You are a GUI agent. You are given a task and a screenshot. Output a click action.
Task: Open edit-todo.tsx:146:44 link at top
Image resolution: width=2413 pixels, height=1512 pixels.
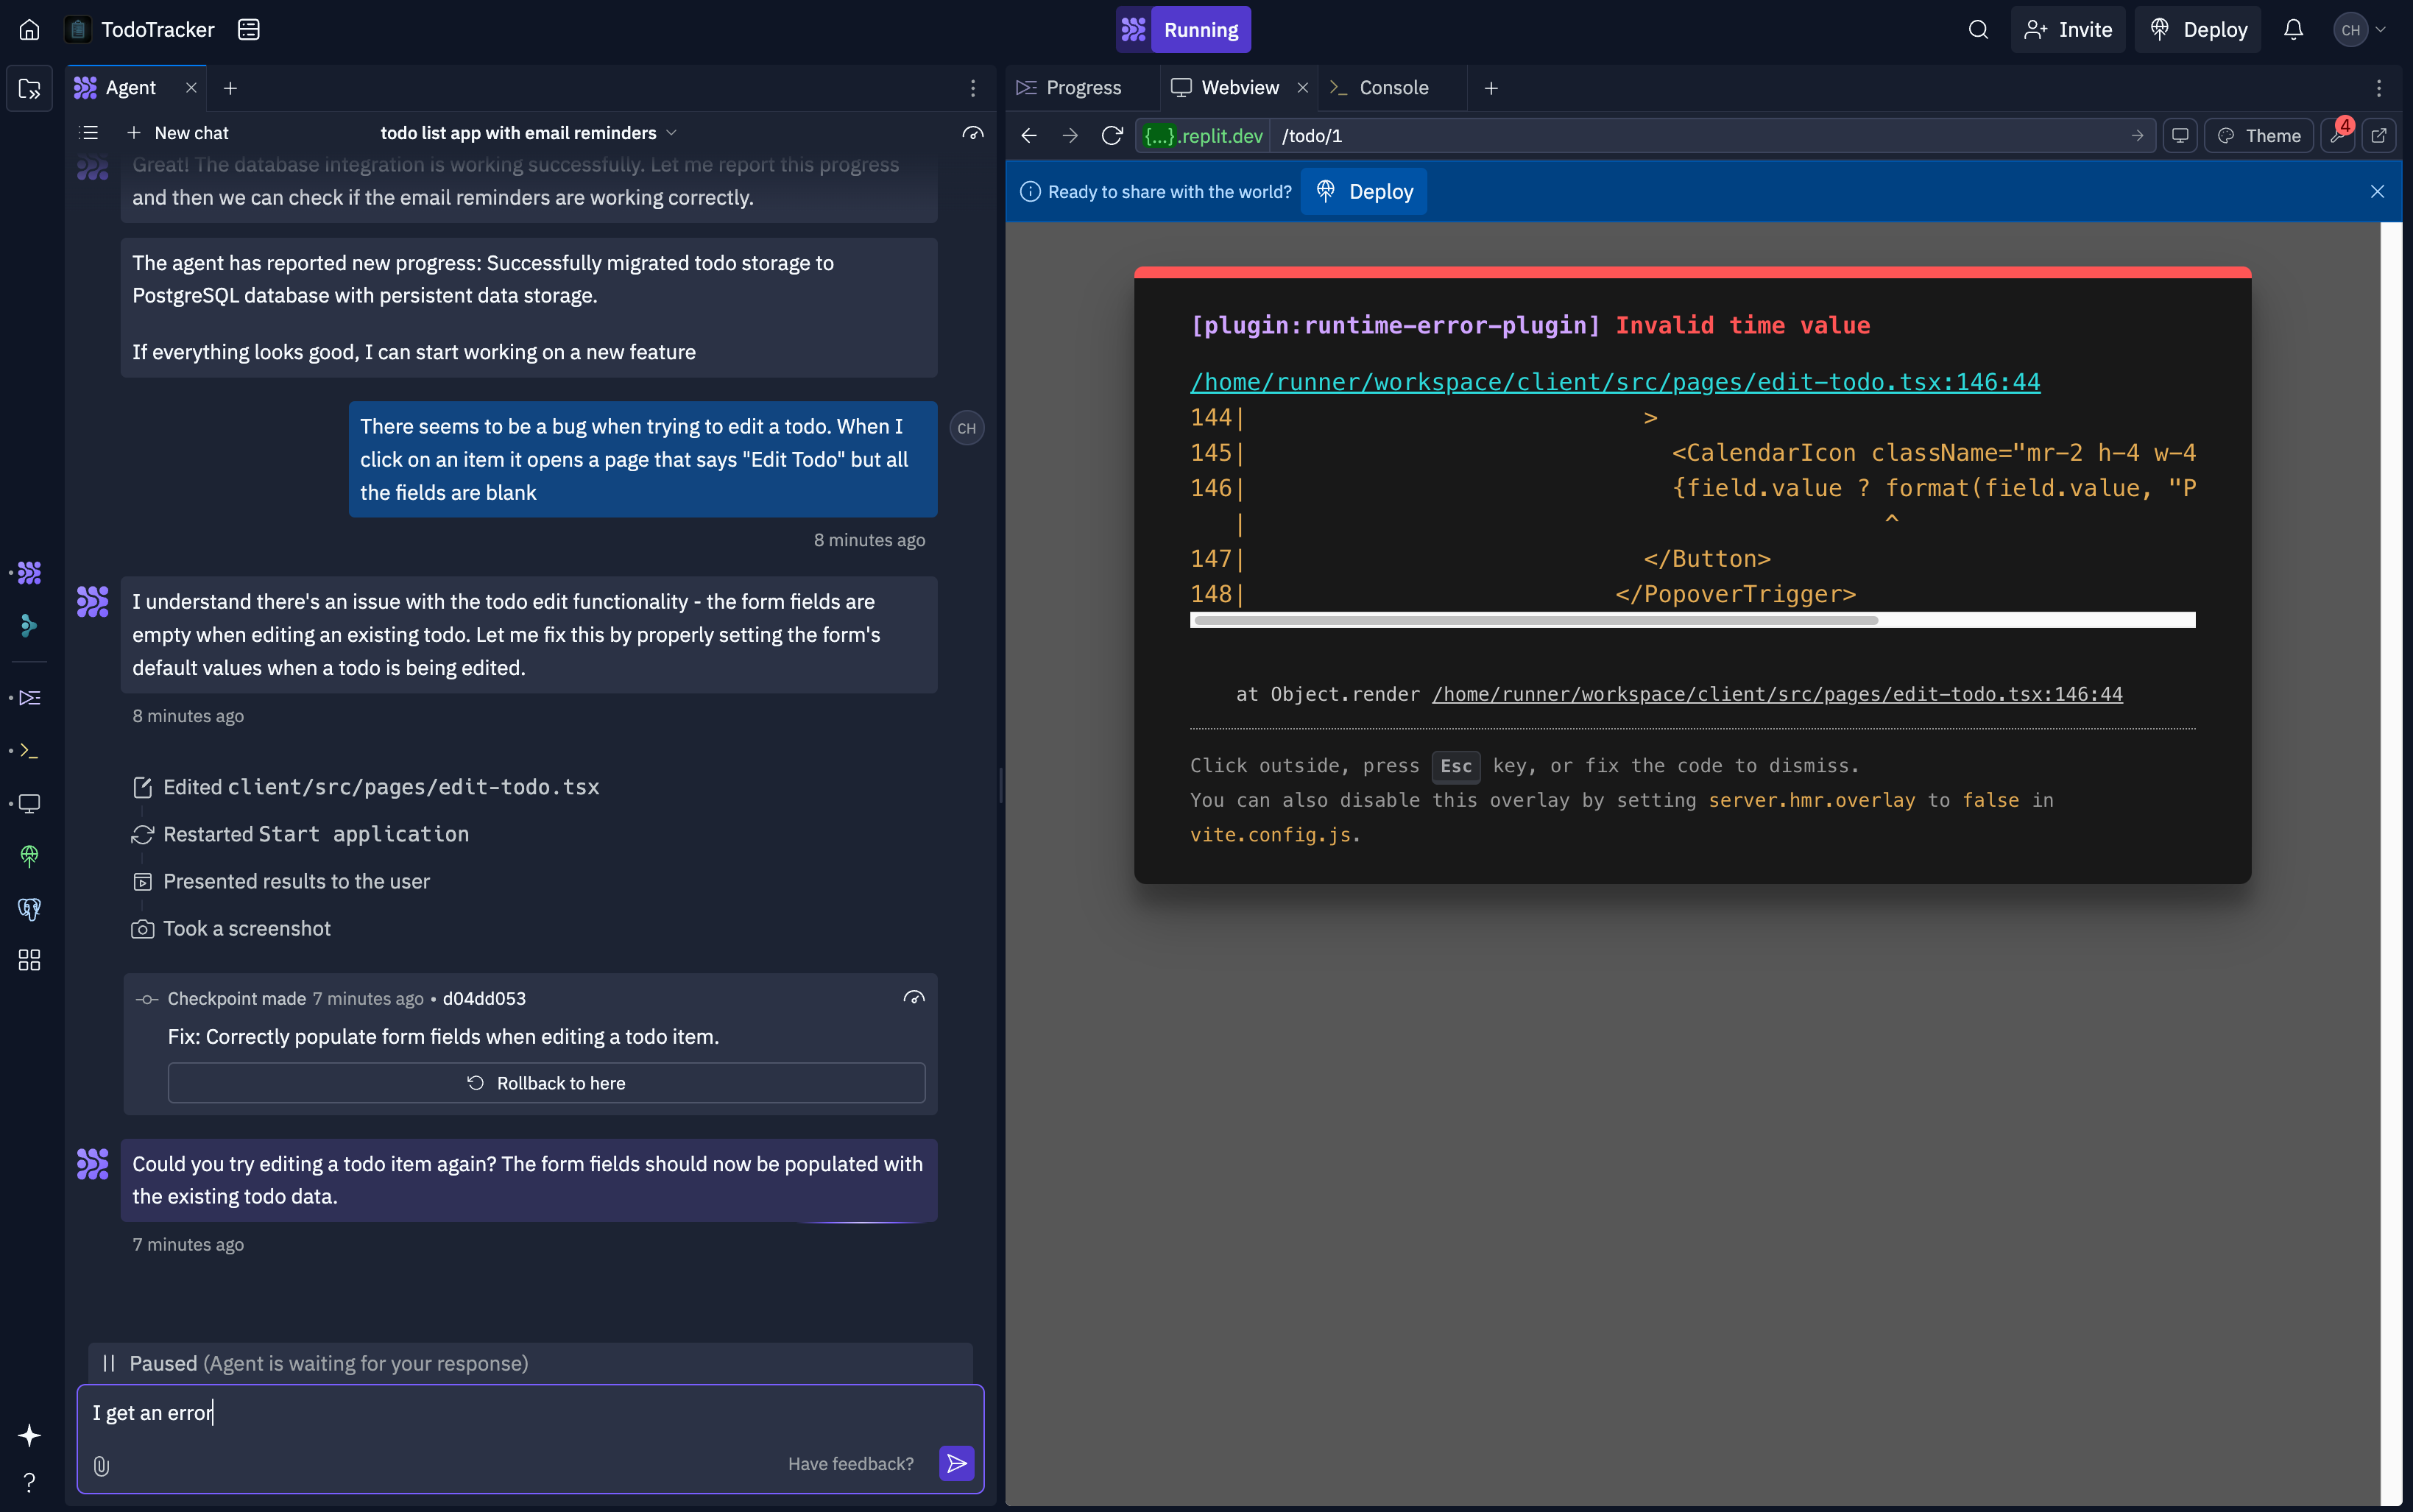[x=1615, y=382]
